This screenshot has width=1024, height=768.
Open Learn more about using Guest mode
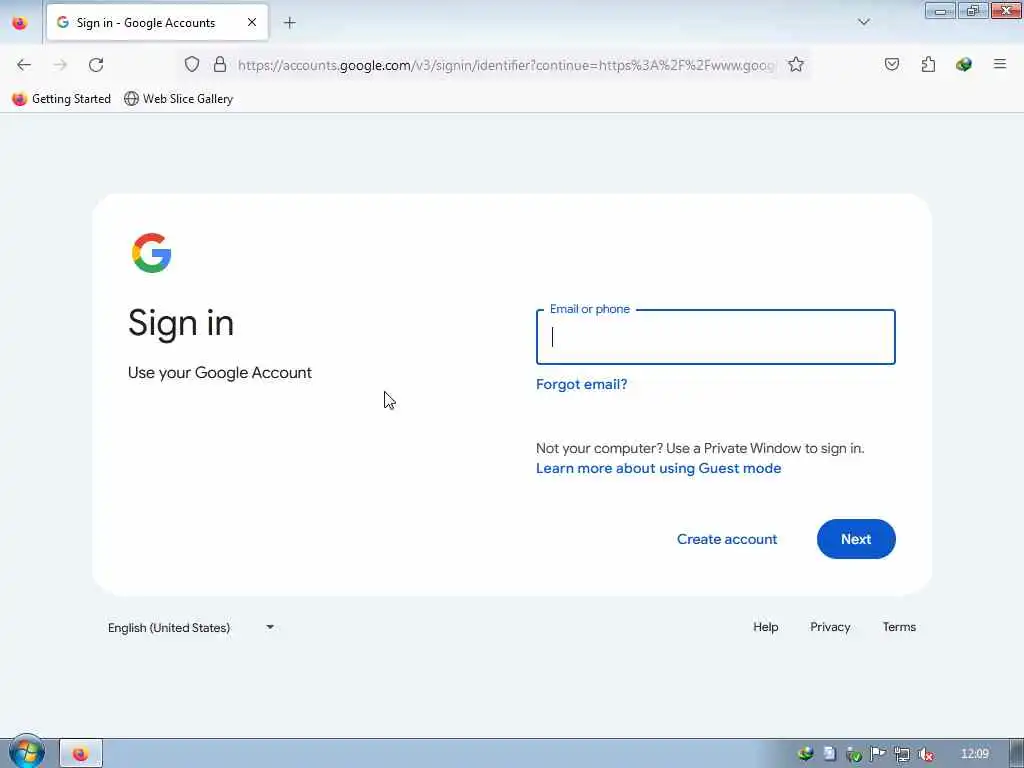(658, 468)
